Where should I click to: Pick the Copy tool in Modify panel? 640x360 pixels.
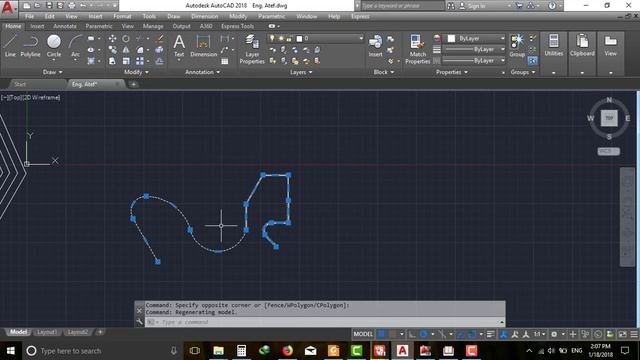coord(112,50)
